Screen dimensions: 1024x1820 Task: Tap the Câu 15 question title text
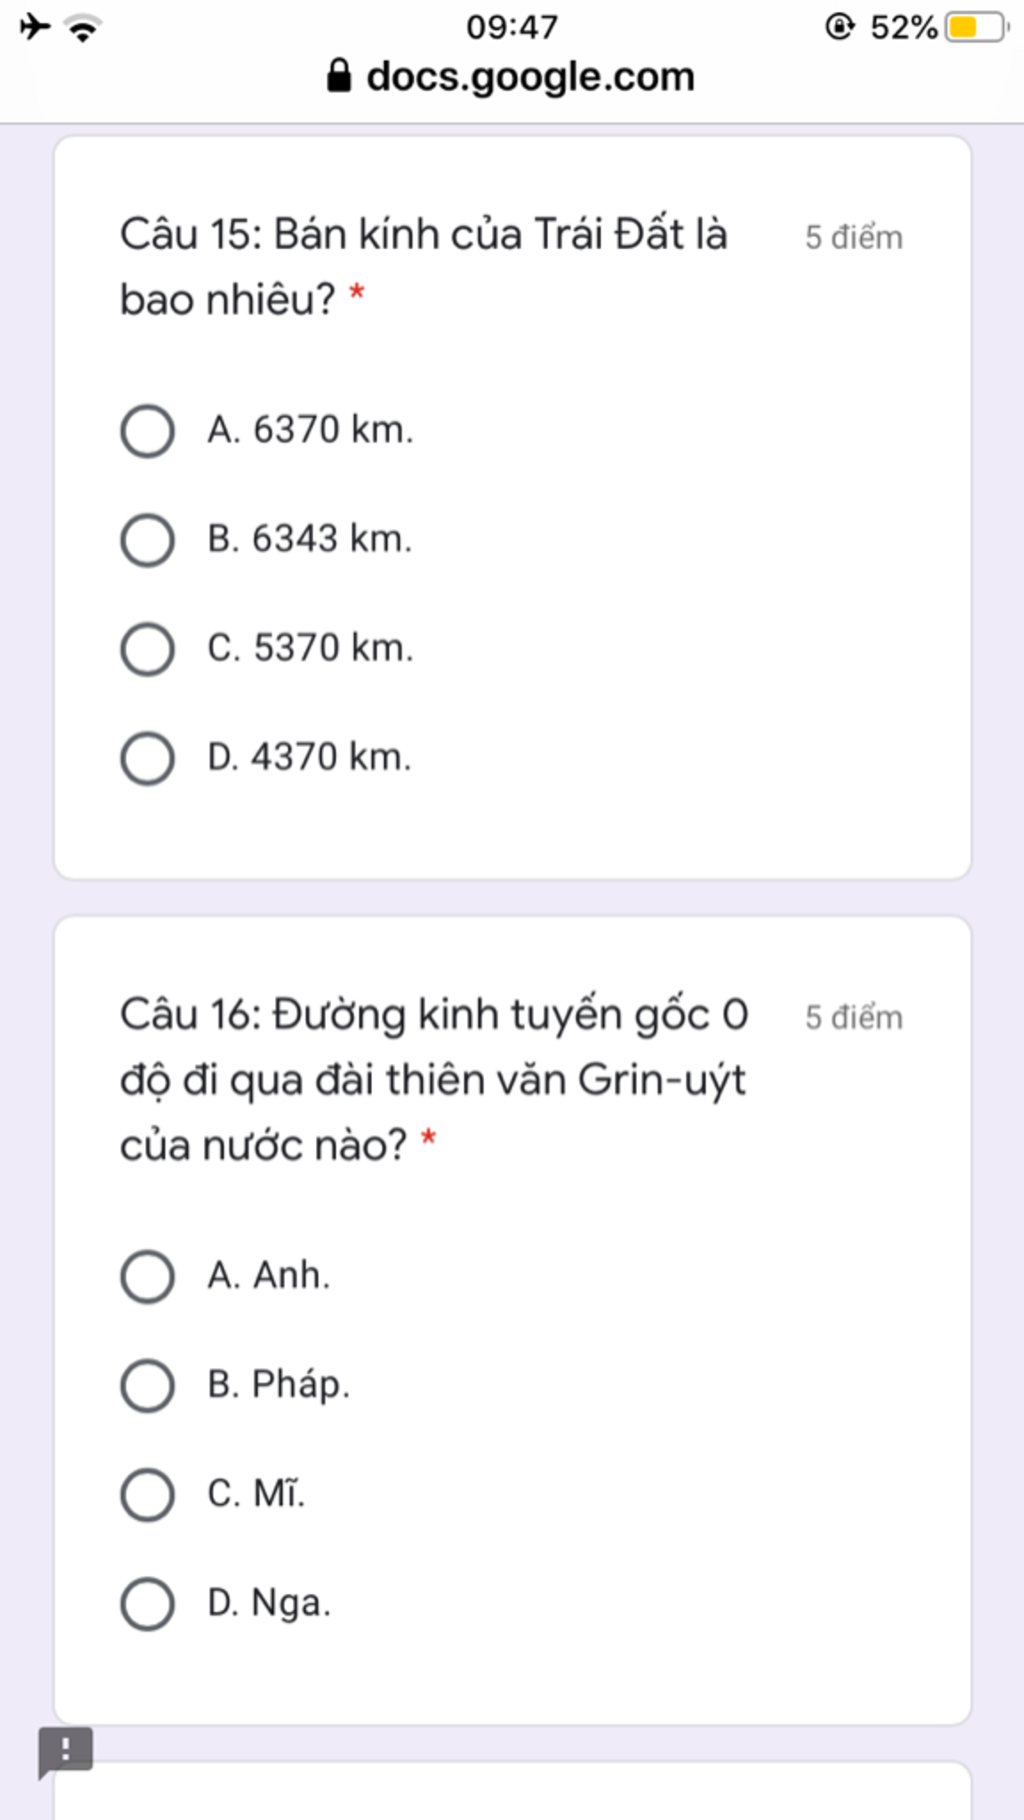click(x=423, y=266)
